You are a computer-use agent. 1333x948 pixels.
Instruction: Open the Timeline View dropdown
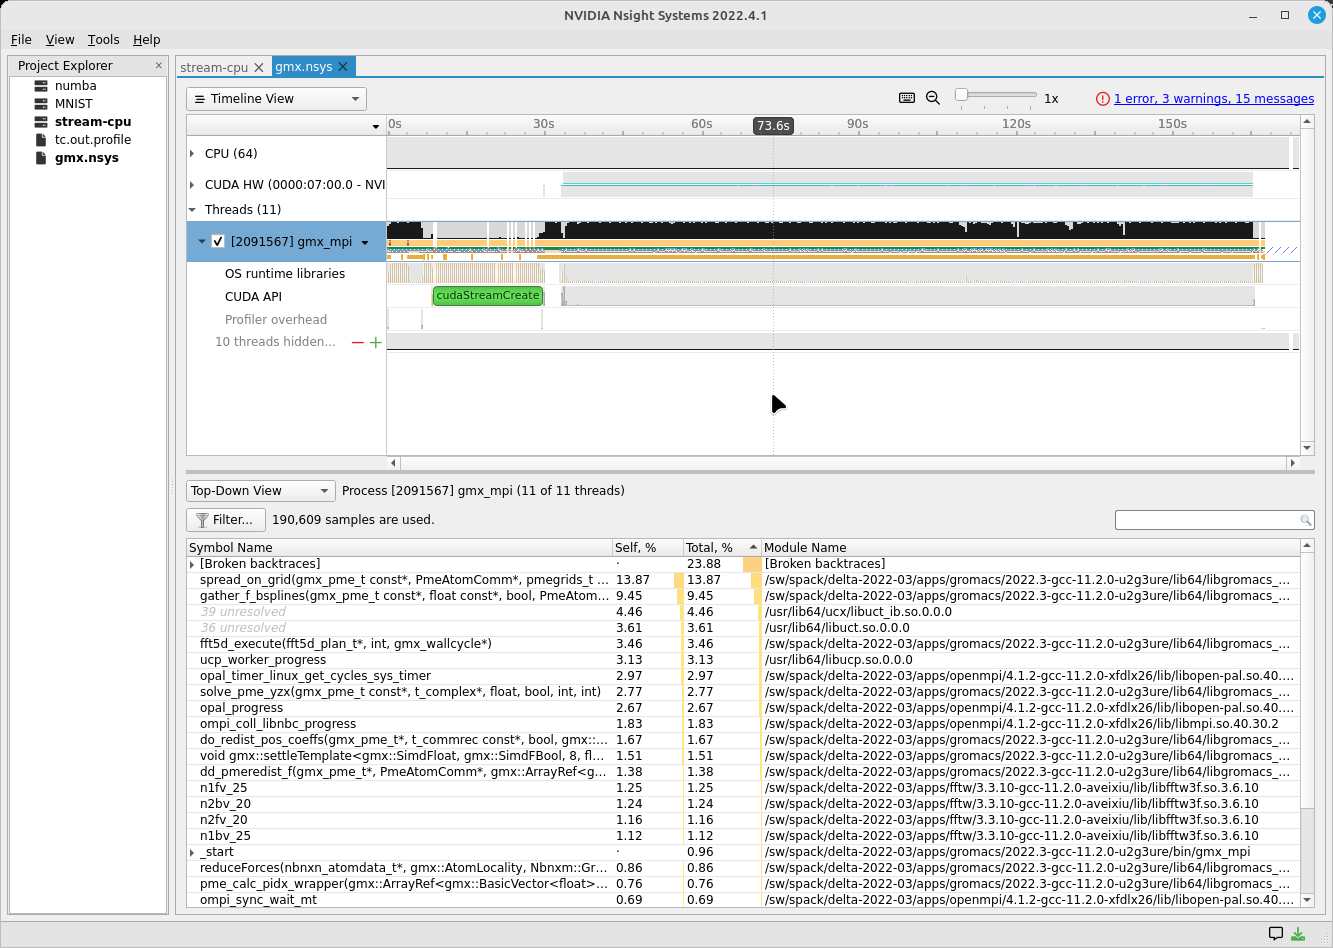pyautogui.click(x=276, y=99)
